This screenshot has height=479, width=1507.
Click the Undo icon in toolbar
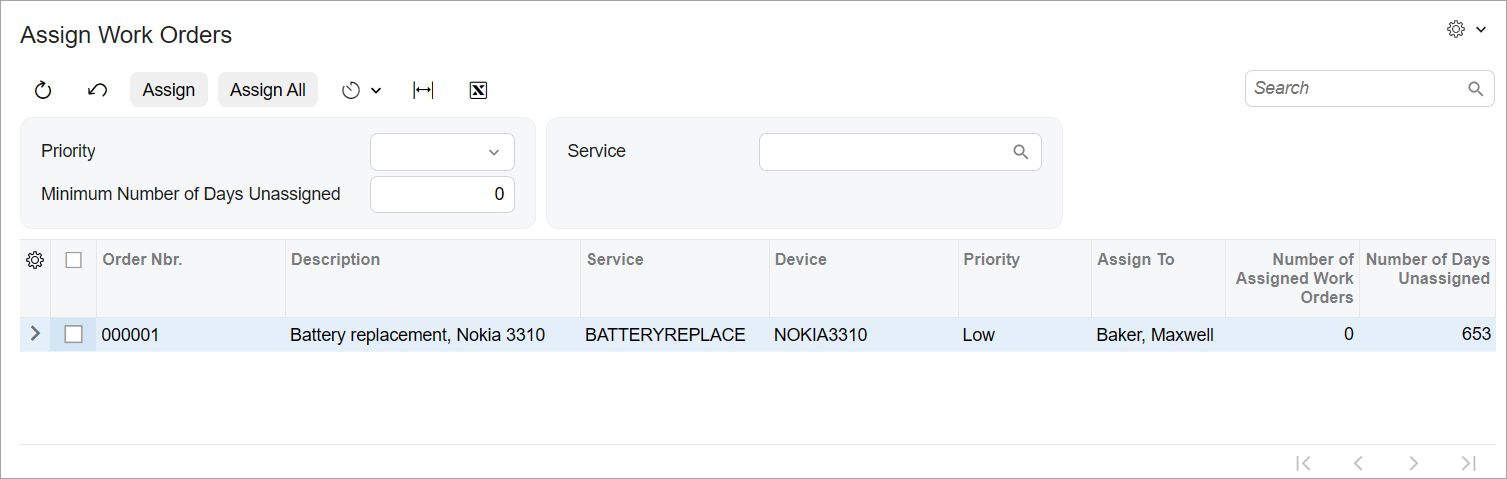(97, 90)
